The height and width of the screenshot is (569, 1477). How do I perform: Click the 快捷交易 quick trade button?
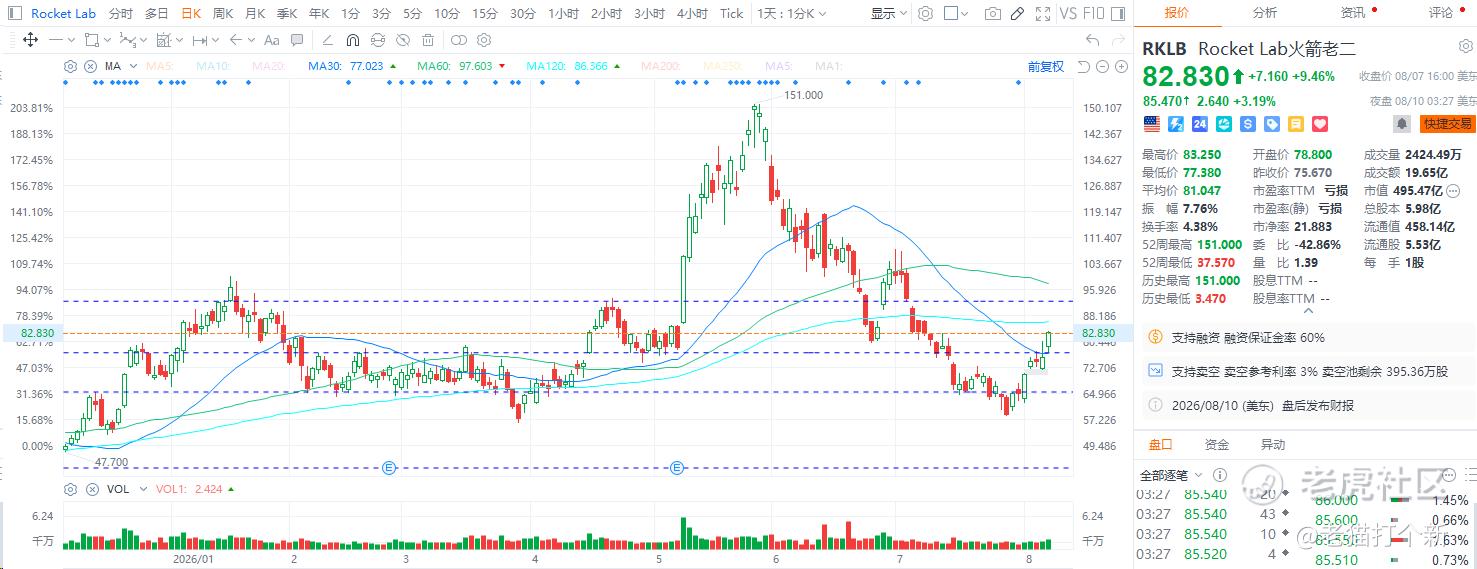pyautogui.click(x=1448, y=124)
